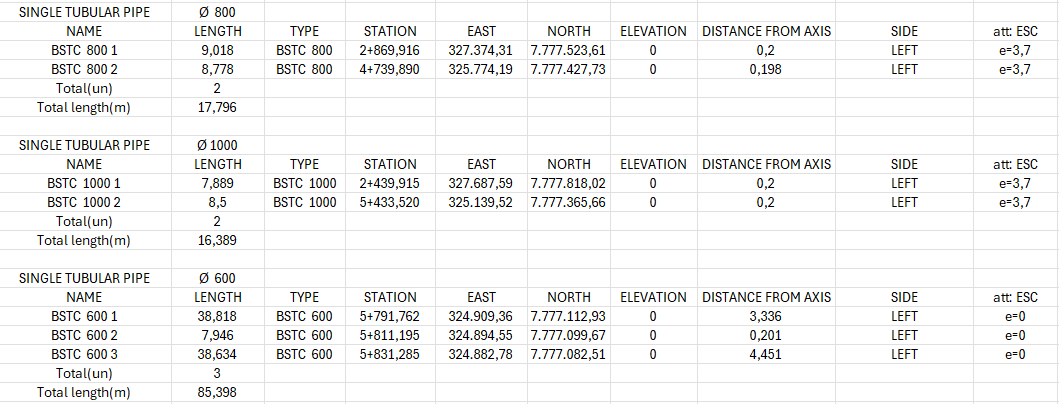The width and height of the screenshot is (1059, 404).
Task: Select station cell "2+869,916"
Action: [x=390, y=50]
